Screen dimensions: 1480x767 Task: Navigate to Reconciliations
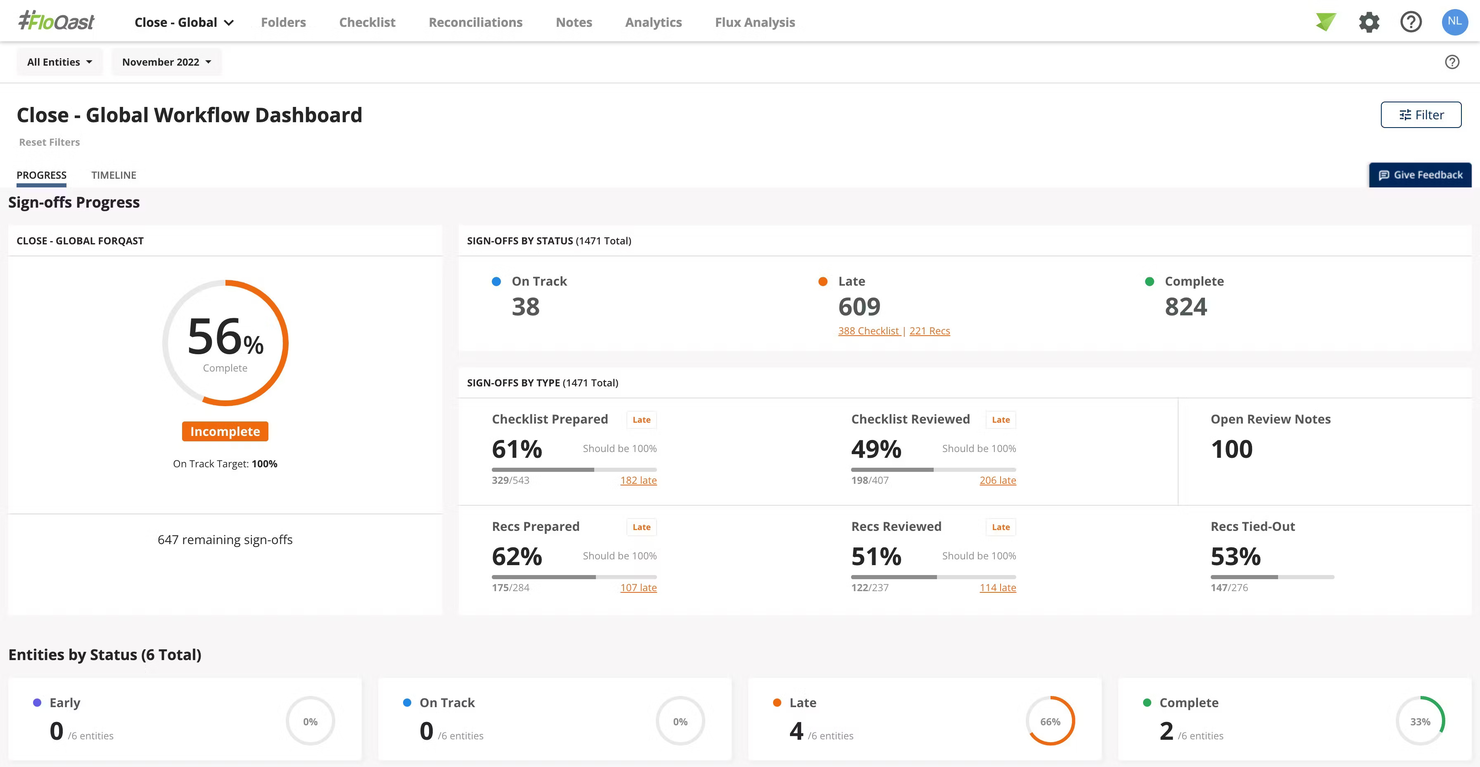(x=475, y=21)
